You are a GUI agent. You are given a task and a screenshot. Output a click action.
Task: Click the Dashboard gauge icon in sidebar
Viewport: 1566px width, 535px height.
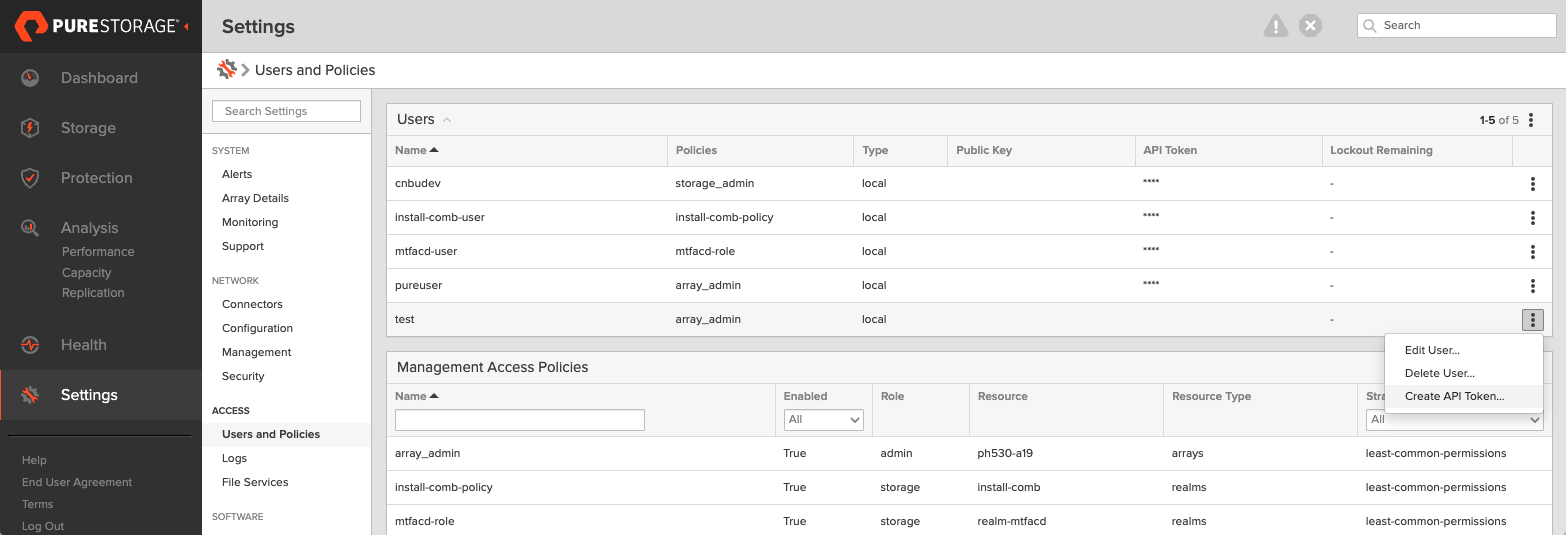click(x=30, y=78)
